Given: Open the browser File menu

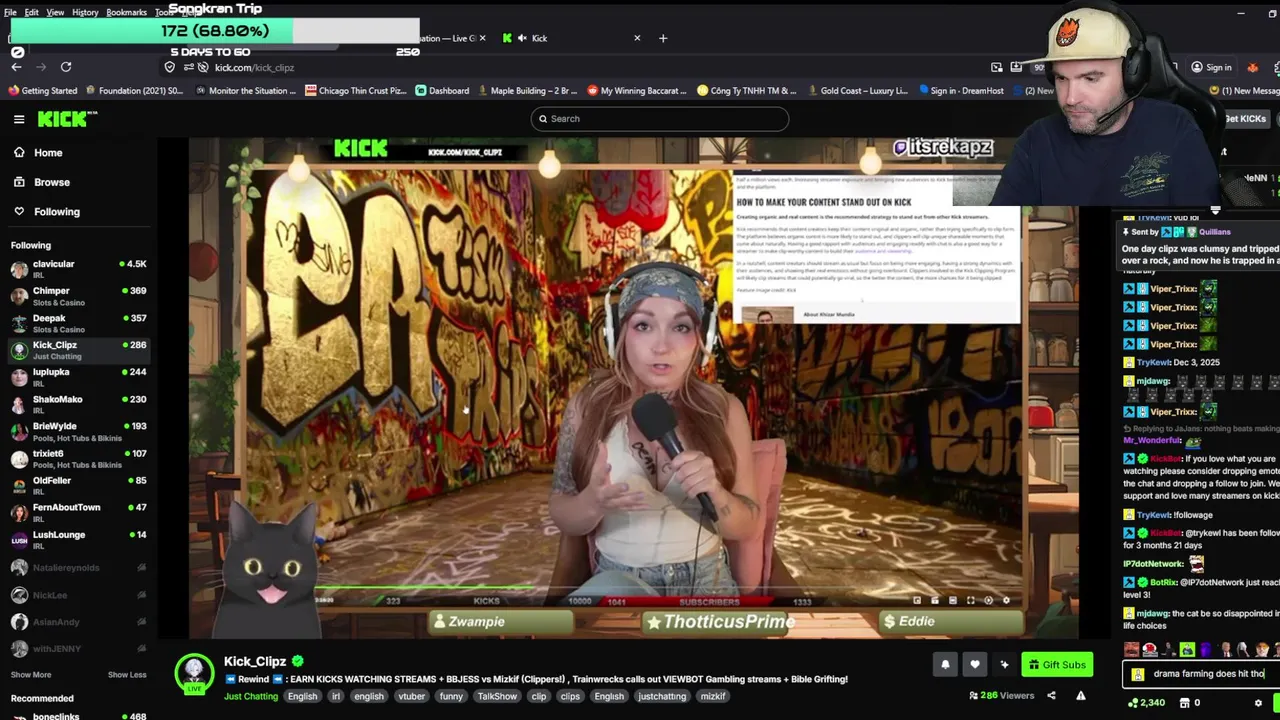Looking at the screenshot, I should click(10, 12).
